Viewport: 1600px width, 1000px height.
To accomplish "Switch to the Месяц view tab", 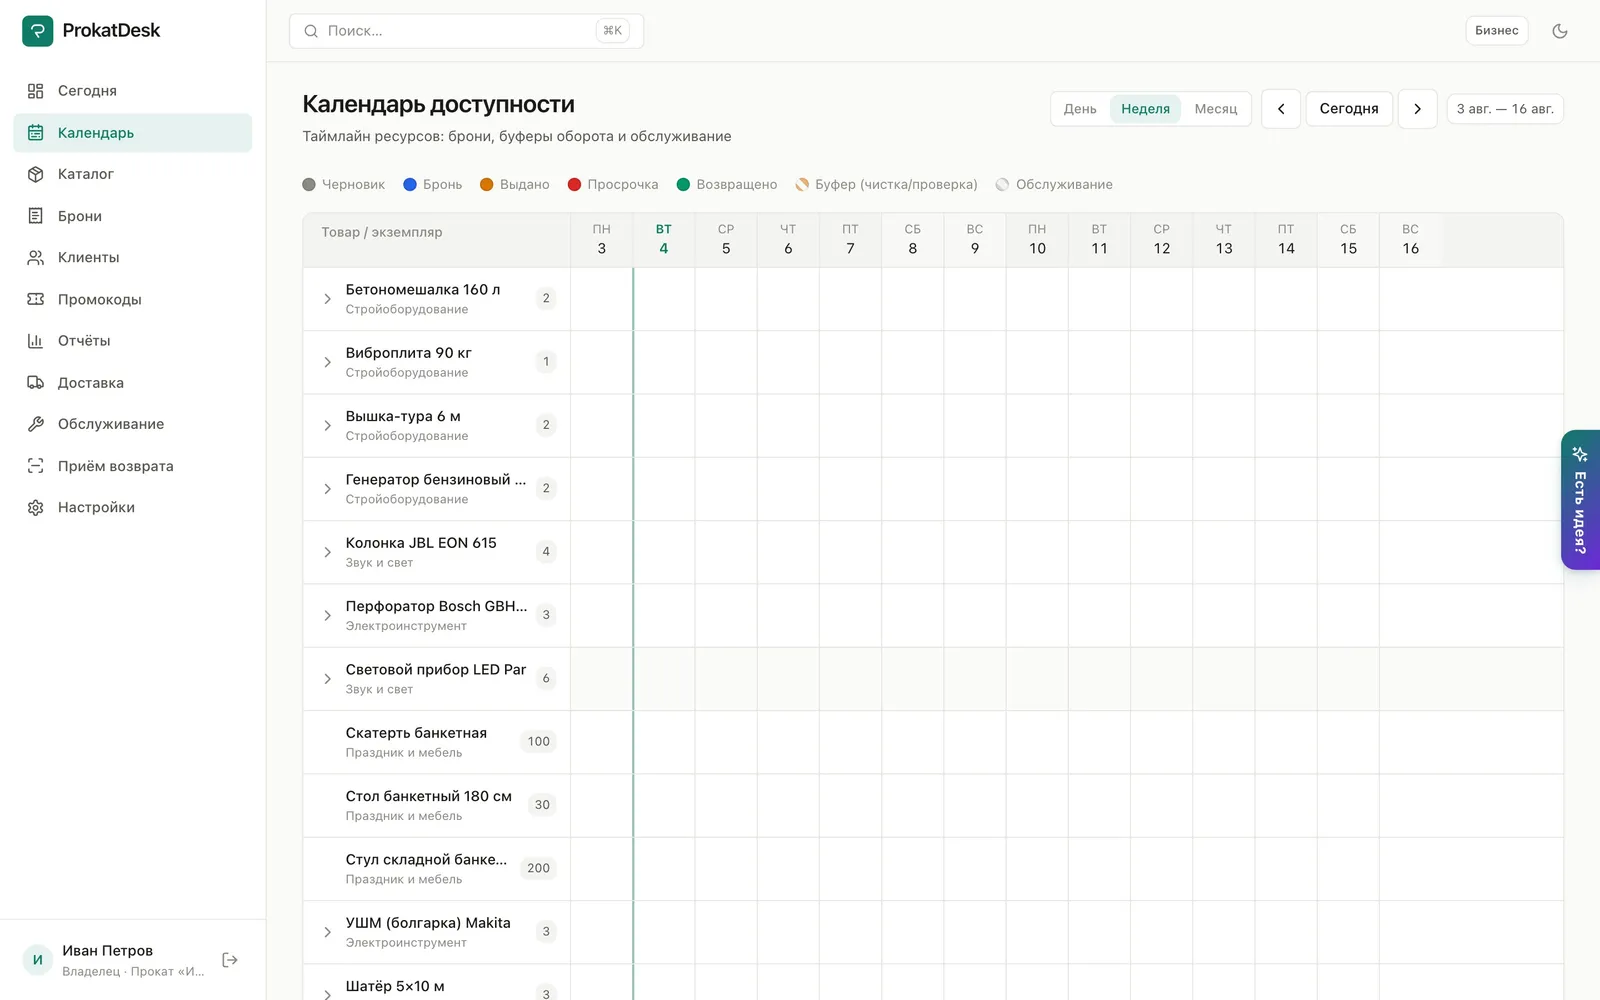I will (1216, 109).
